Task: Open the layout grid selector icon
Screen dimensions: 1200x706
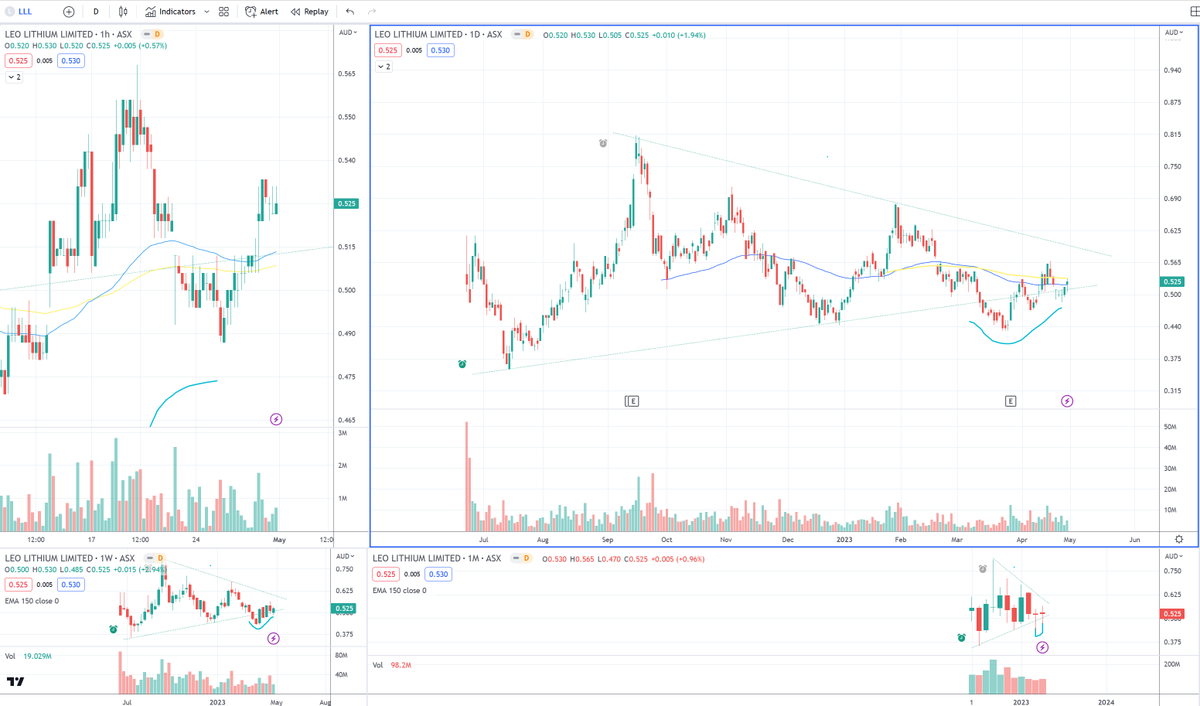Action: pyautogui.click(x=224, y=12)
